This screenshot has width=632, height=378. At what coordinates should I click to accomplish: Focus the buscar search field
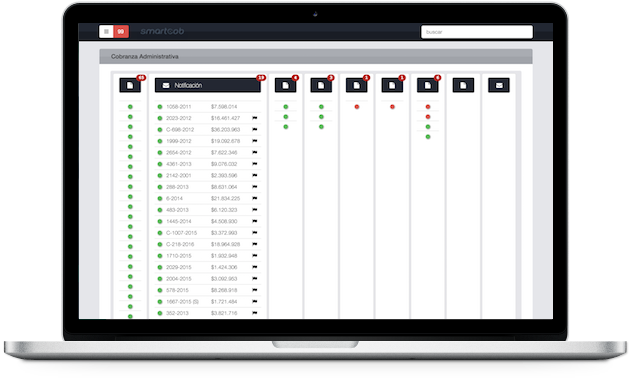coord(477,32)
